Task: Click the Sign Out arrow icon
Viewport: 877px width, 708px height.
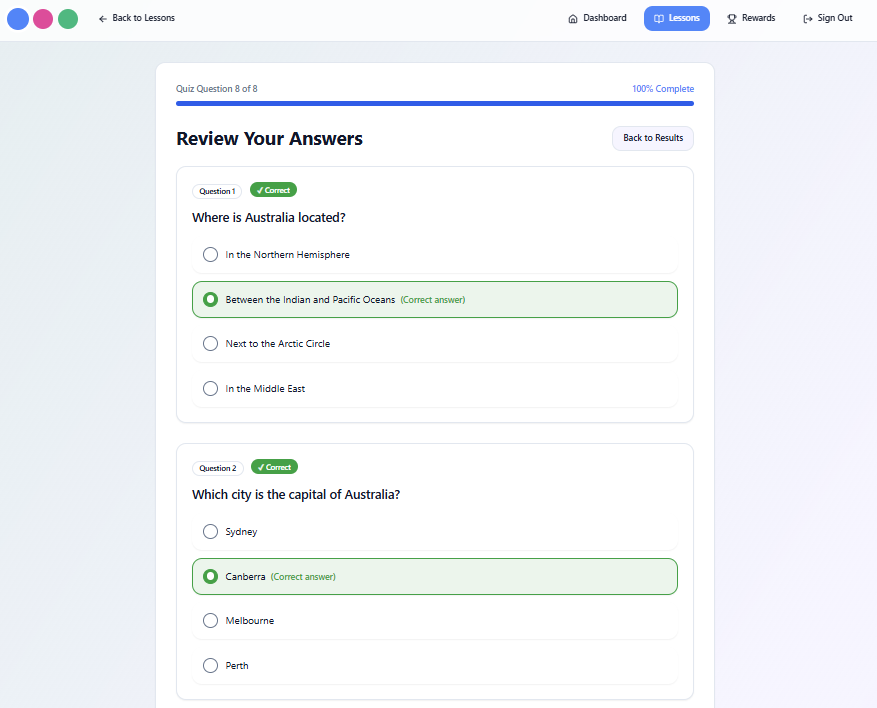Action: tap(808, 19)
